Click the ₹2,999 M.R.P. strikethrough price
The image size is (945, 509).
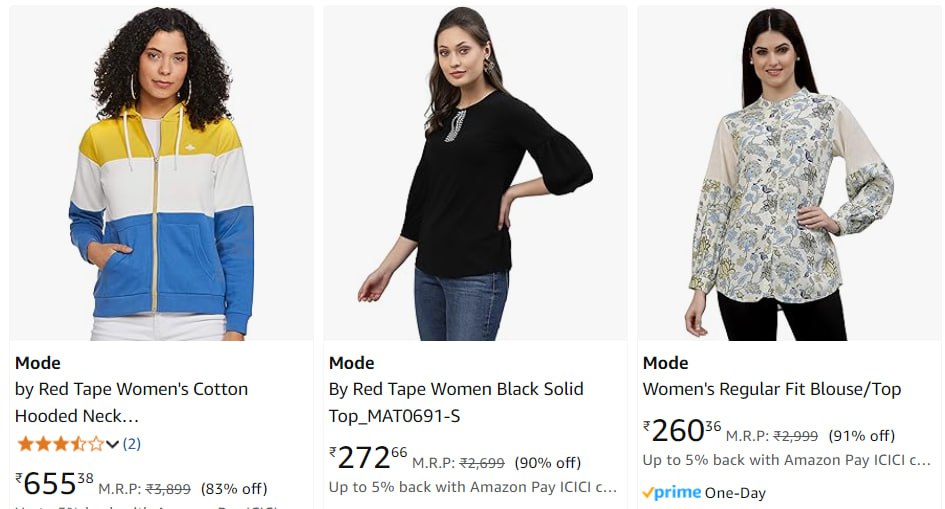click(796, 436)
